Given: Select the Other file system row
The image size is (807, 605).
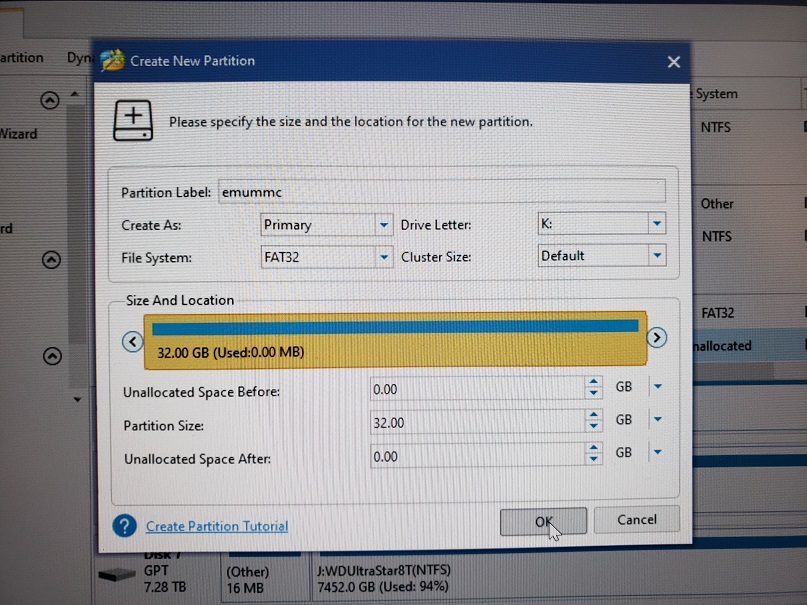Looking at the screenshot, I should [749, 204].
